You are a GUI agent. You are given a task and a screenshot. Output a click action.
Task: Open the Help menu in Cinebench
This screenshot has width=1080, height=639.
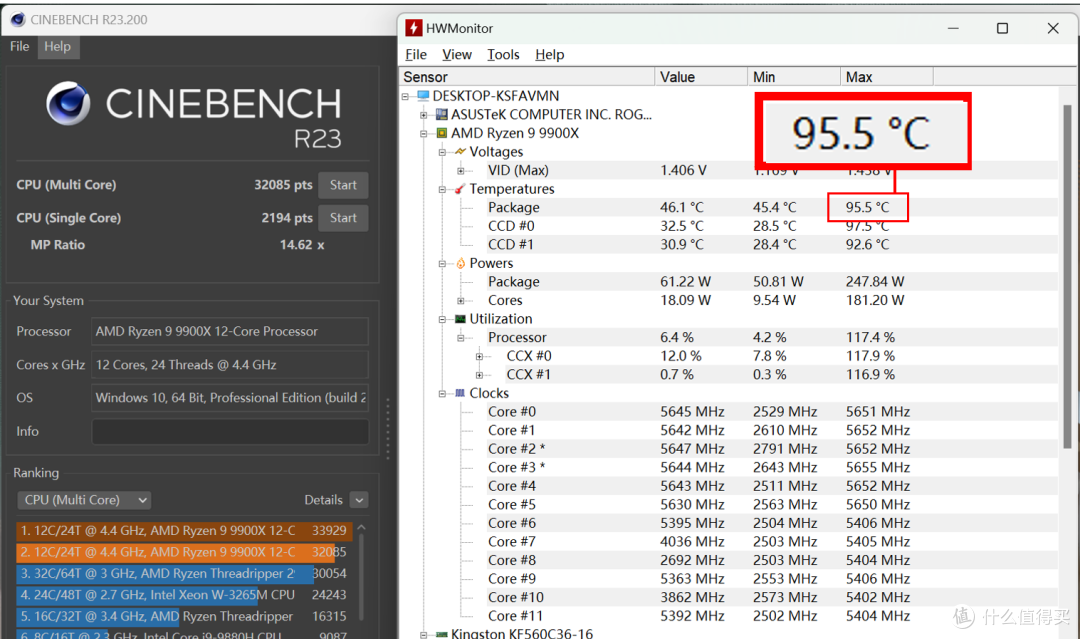58,47
